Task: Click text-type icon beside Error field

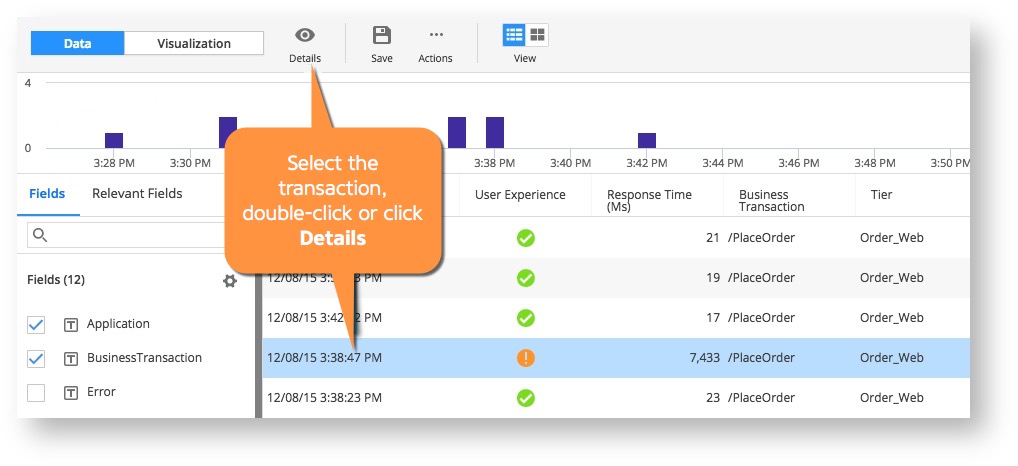Action: coord(71,393)
